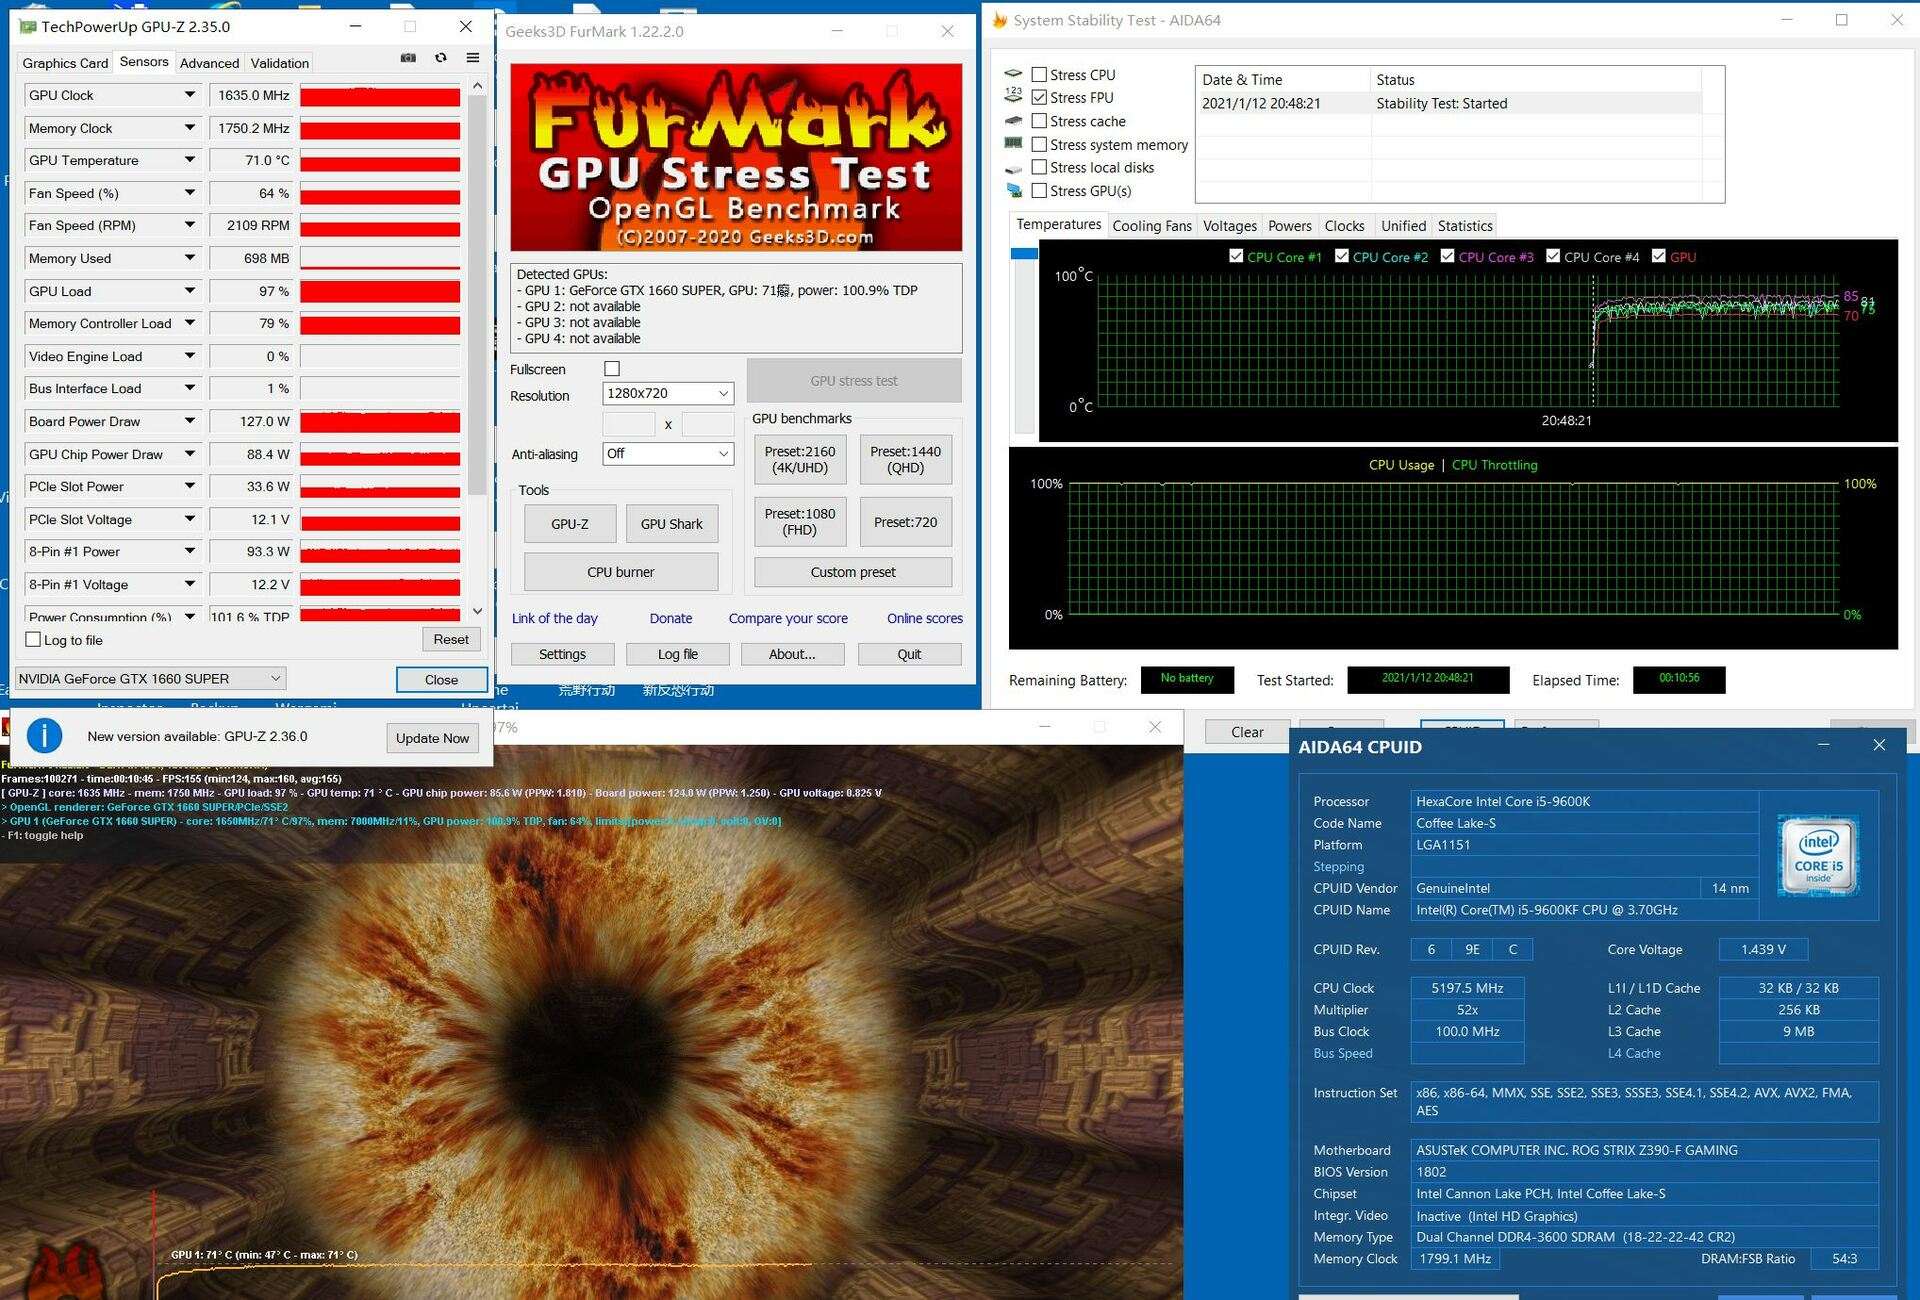
Task: Enable the Stress CPU checkbox
Action: coord(1039,75)
